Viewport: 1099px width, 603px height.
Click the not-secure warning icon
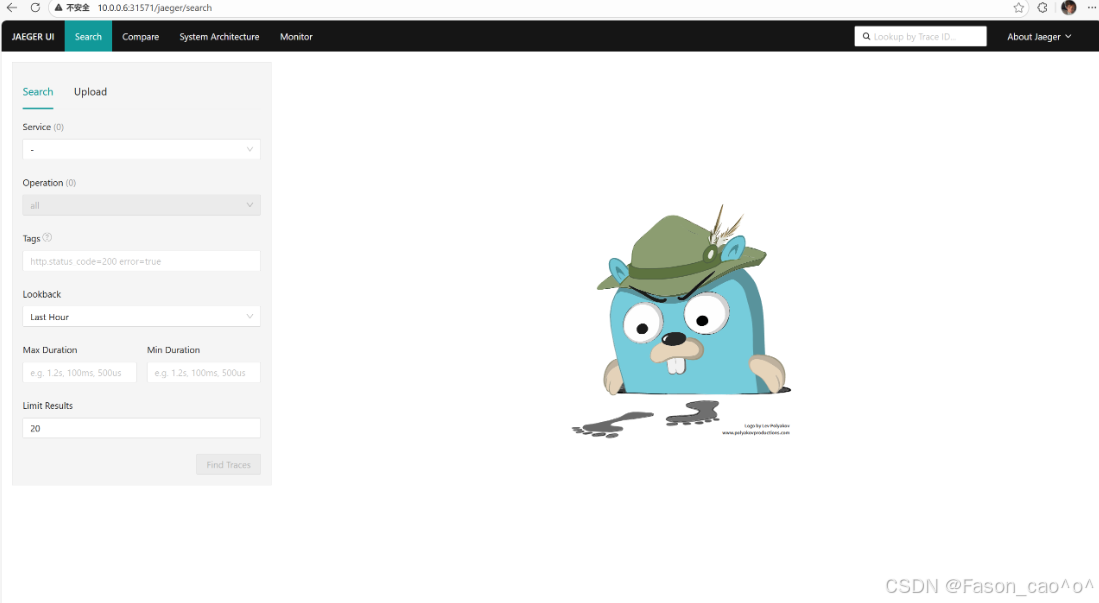point(59,8)
